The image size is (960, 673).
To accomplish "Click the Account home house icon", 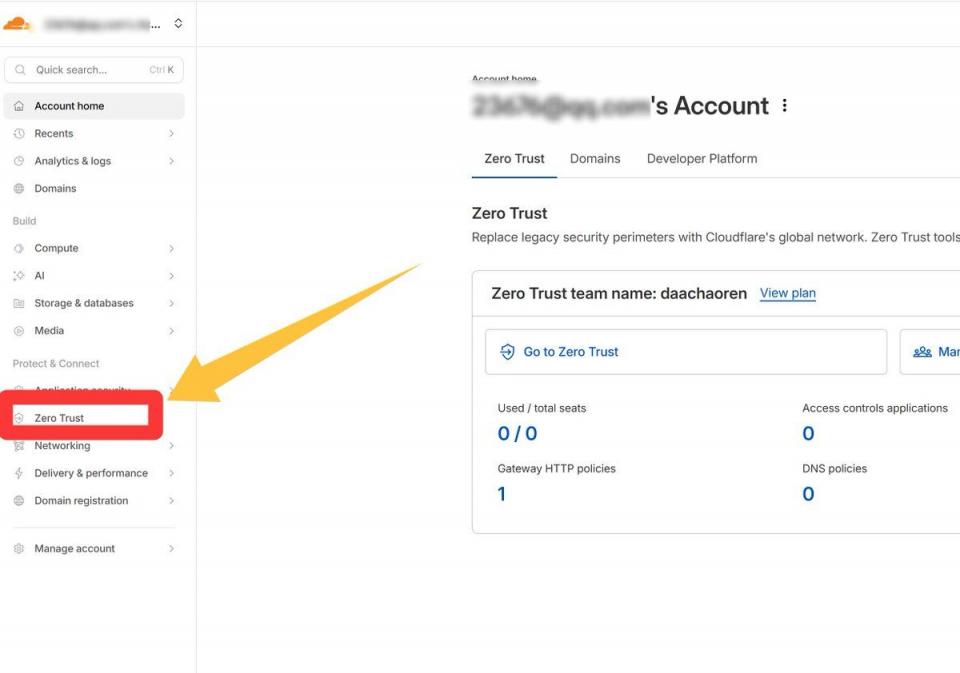I will point(19,106).
